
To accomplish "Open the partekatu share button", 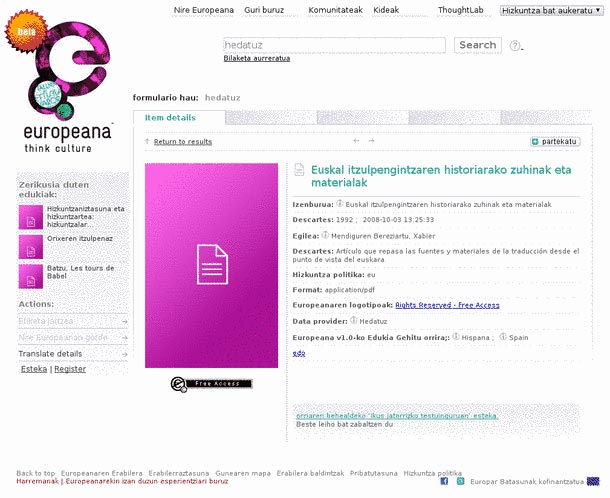I will (555, 142).
